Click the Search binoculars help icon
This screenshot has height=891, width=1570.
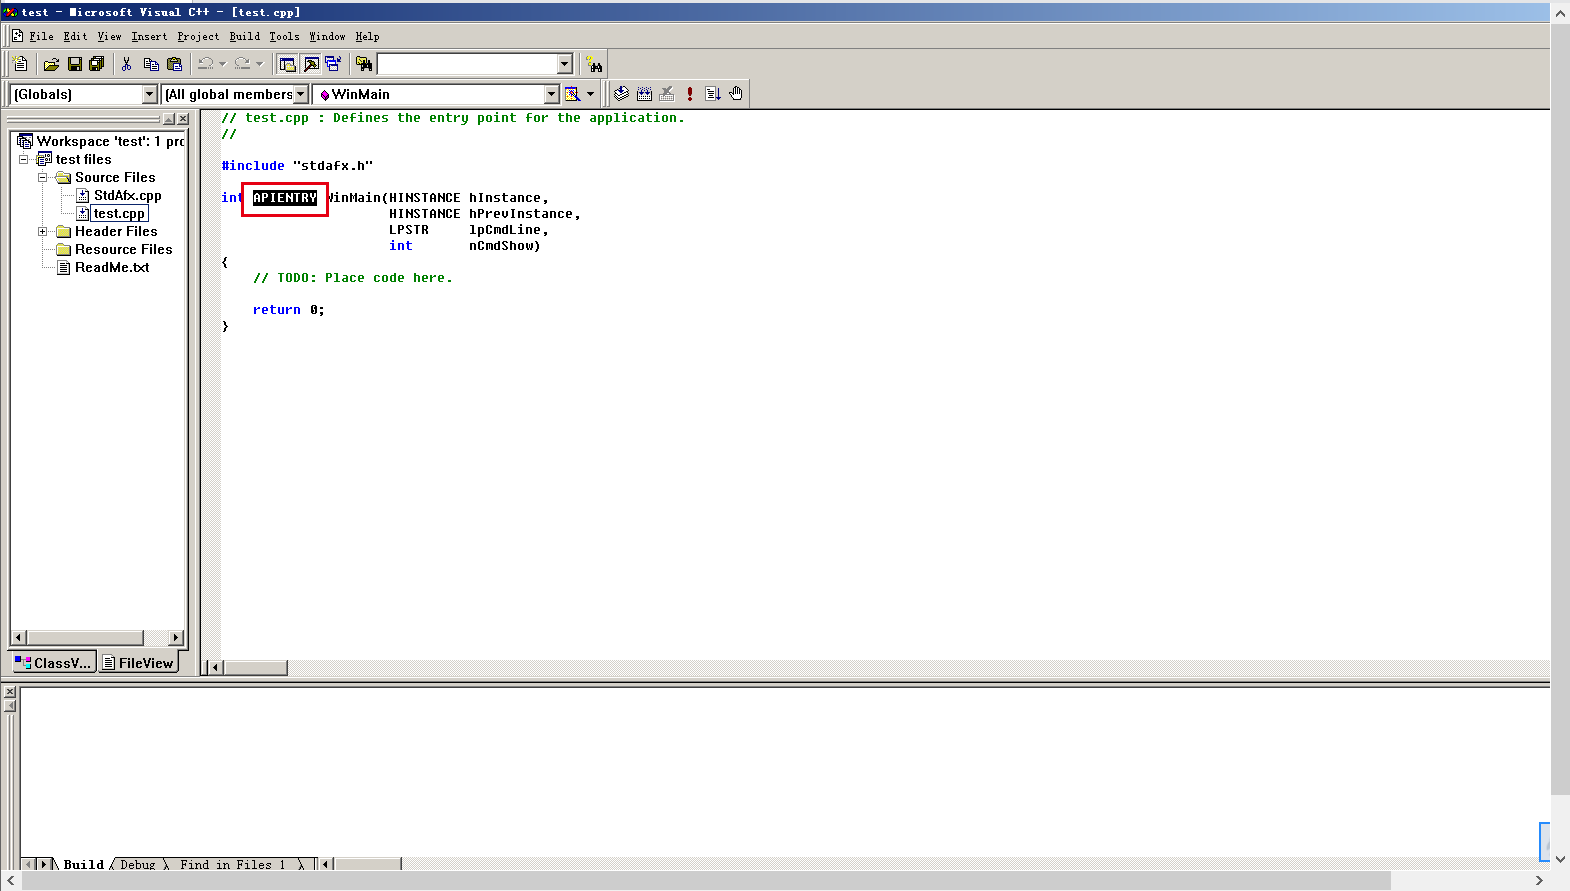pos(594,65)
